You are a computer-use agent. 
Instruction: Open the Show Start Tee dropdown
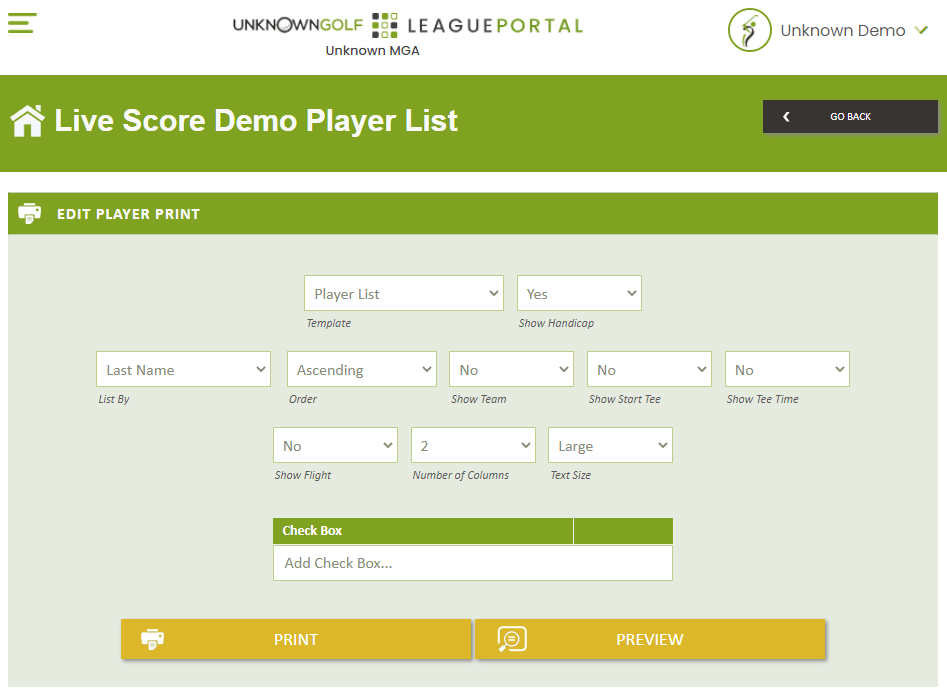pyautogui.click(x=649, y=370)
